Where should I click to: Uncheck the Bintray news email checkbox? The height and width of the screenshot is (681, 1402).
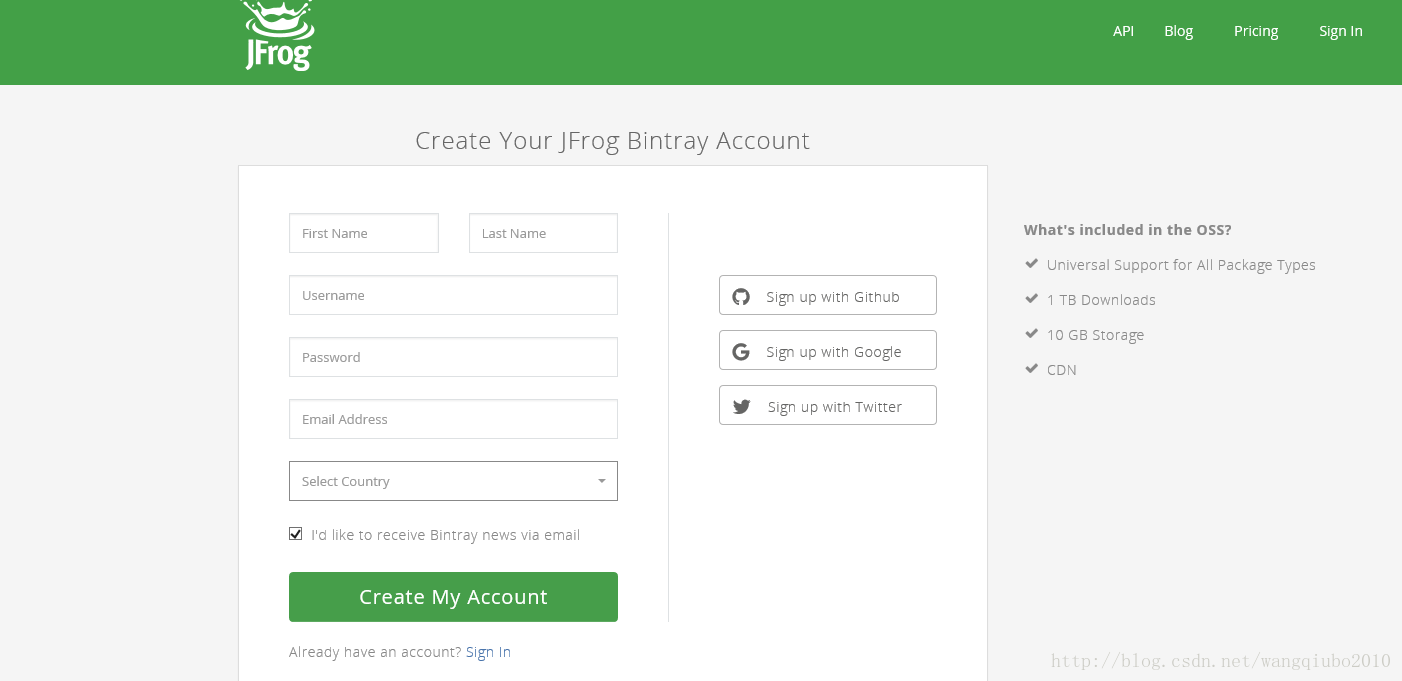[296, 534]
